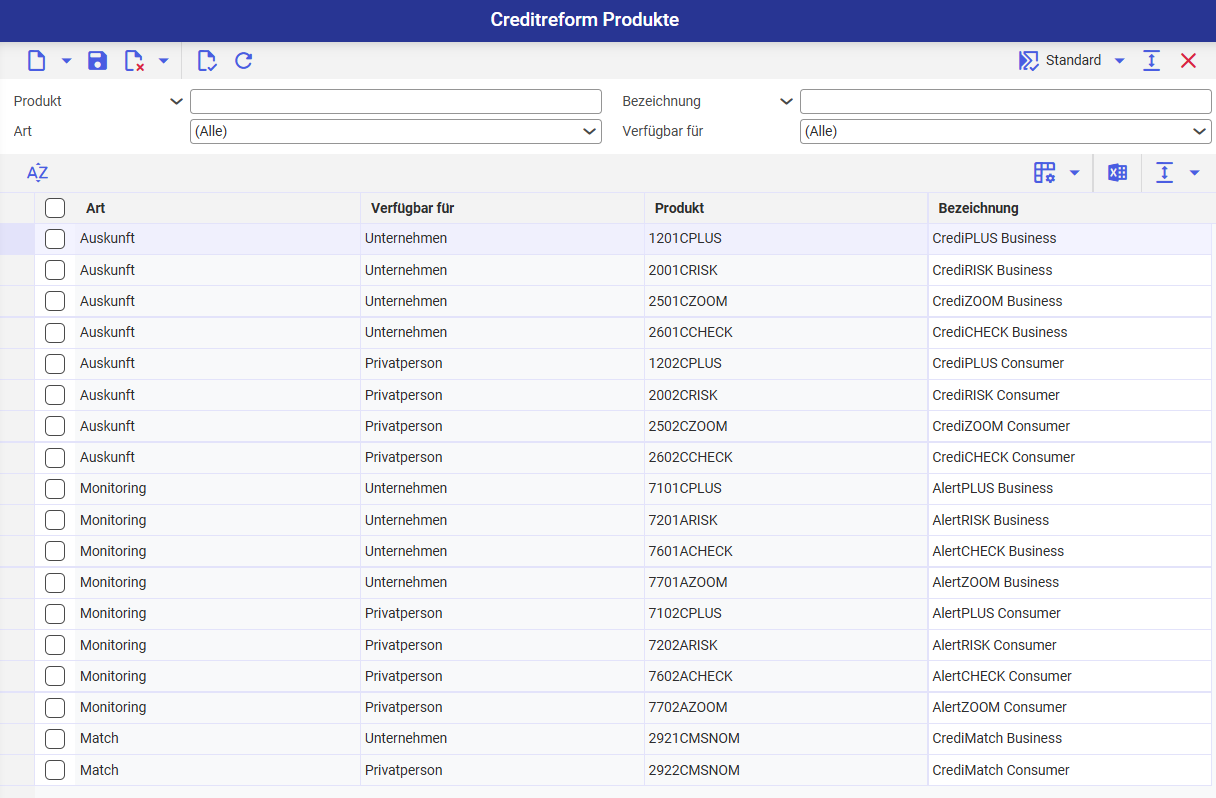
Task: Sort the table with A-Z icon
Action: click(x=37, y=173)
